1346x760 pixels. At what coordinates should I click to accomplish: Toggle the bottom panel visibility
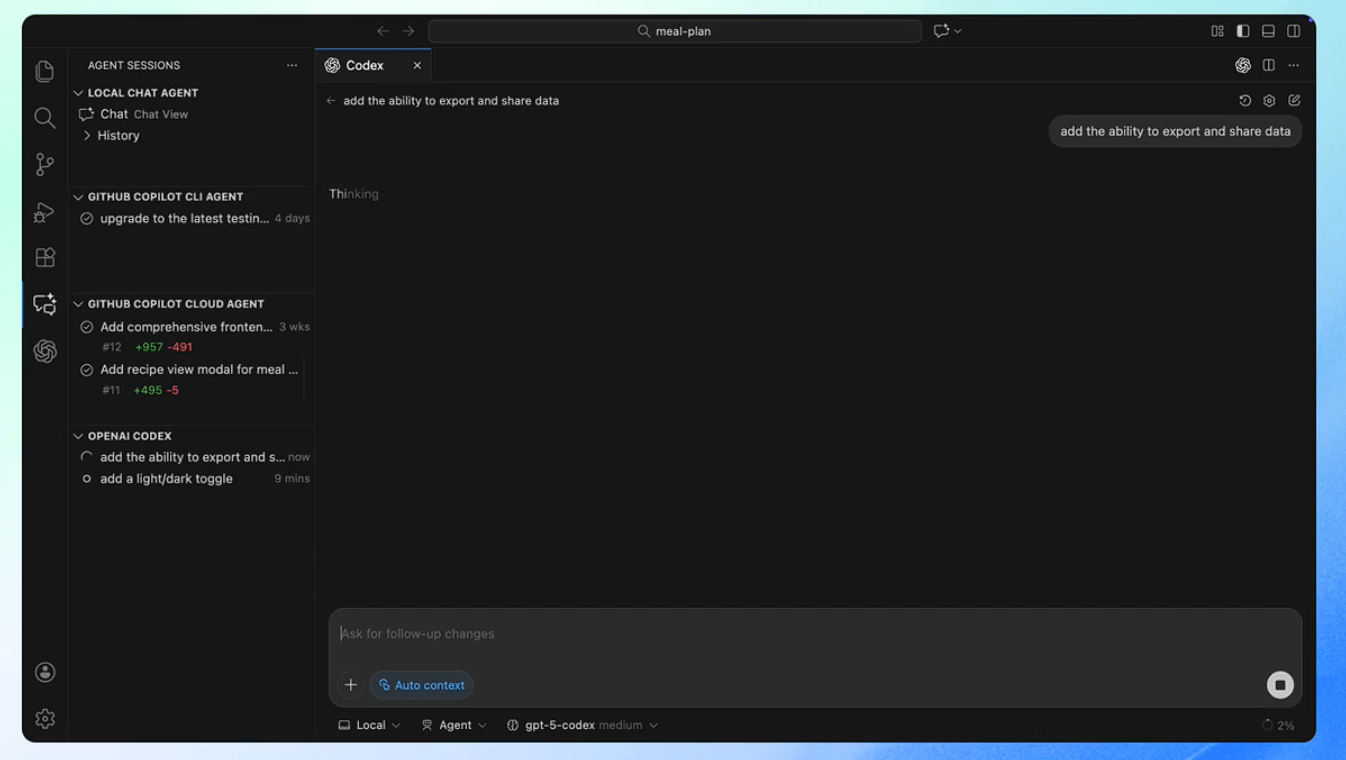[x=1268, y=31]
